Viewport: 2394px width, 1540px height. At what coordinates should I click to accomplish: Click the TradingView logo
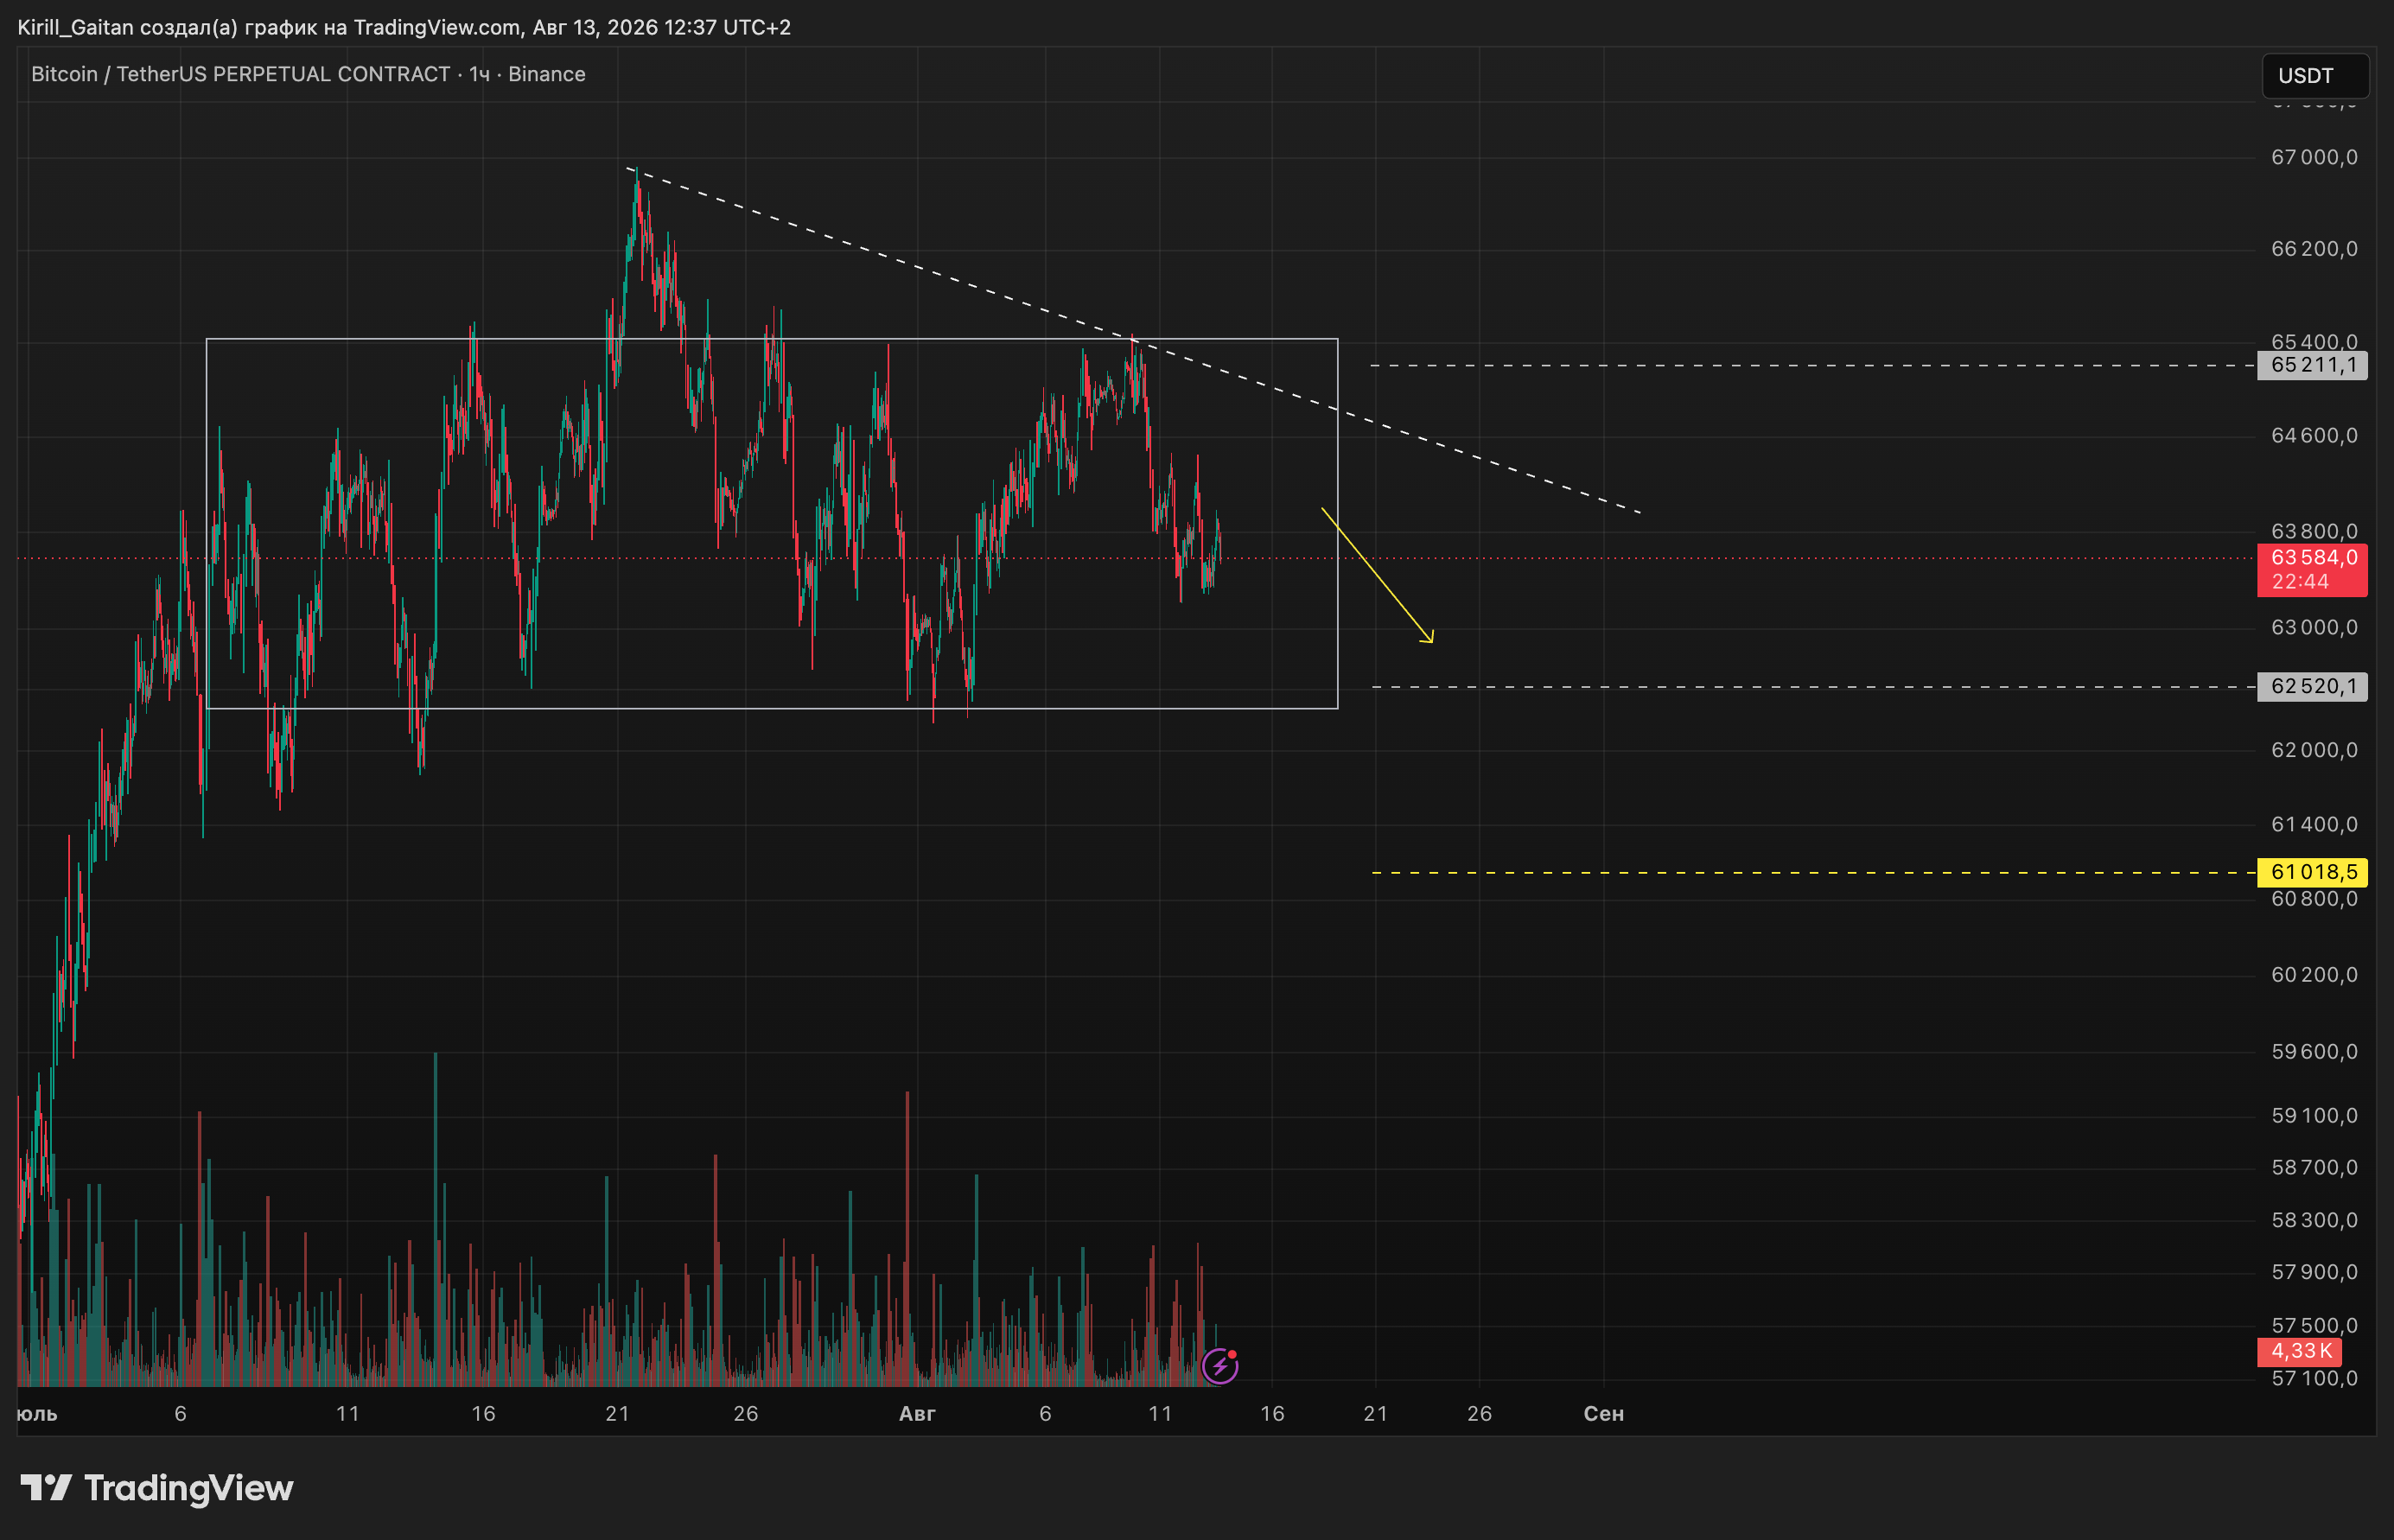pyautogui.click(x=157, y=1488)
